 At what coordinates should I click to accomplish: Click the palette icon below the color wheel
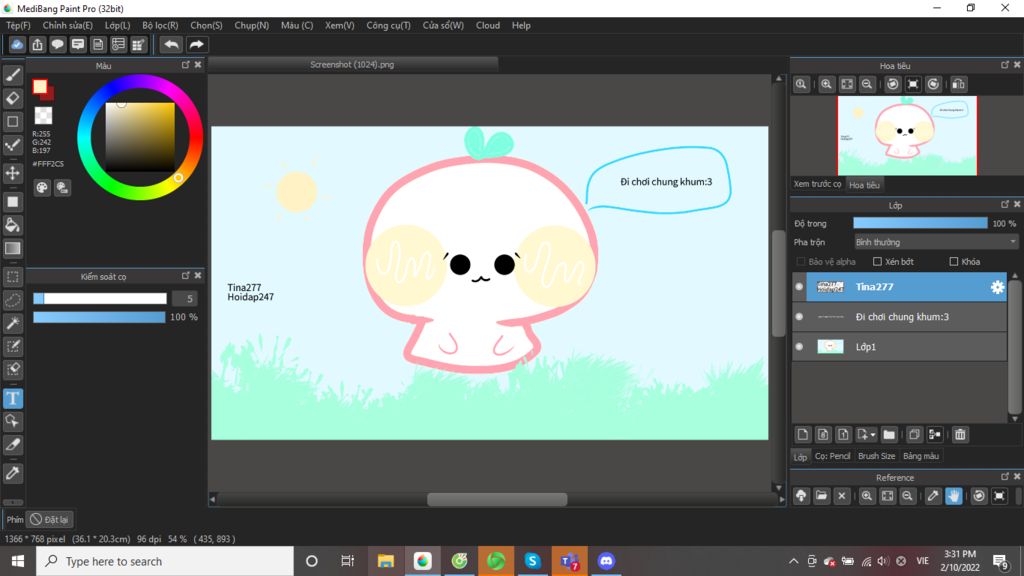(42, 188)
